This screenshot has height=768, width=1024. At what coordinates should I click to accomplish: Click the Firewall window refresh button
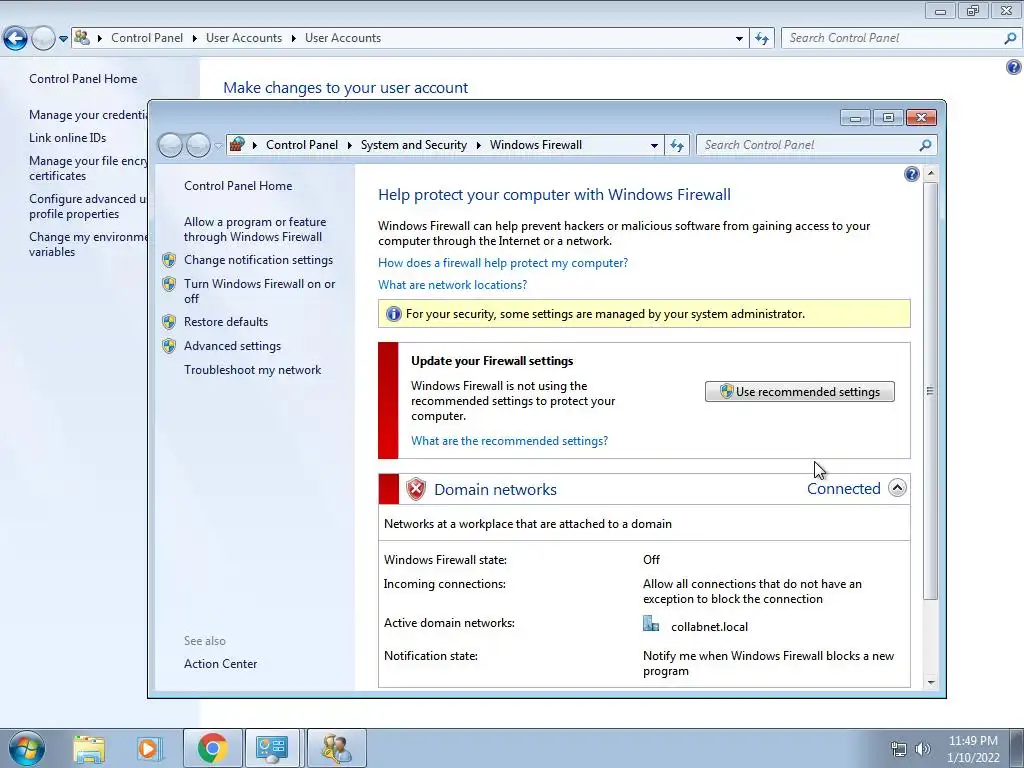[677, 145]
